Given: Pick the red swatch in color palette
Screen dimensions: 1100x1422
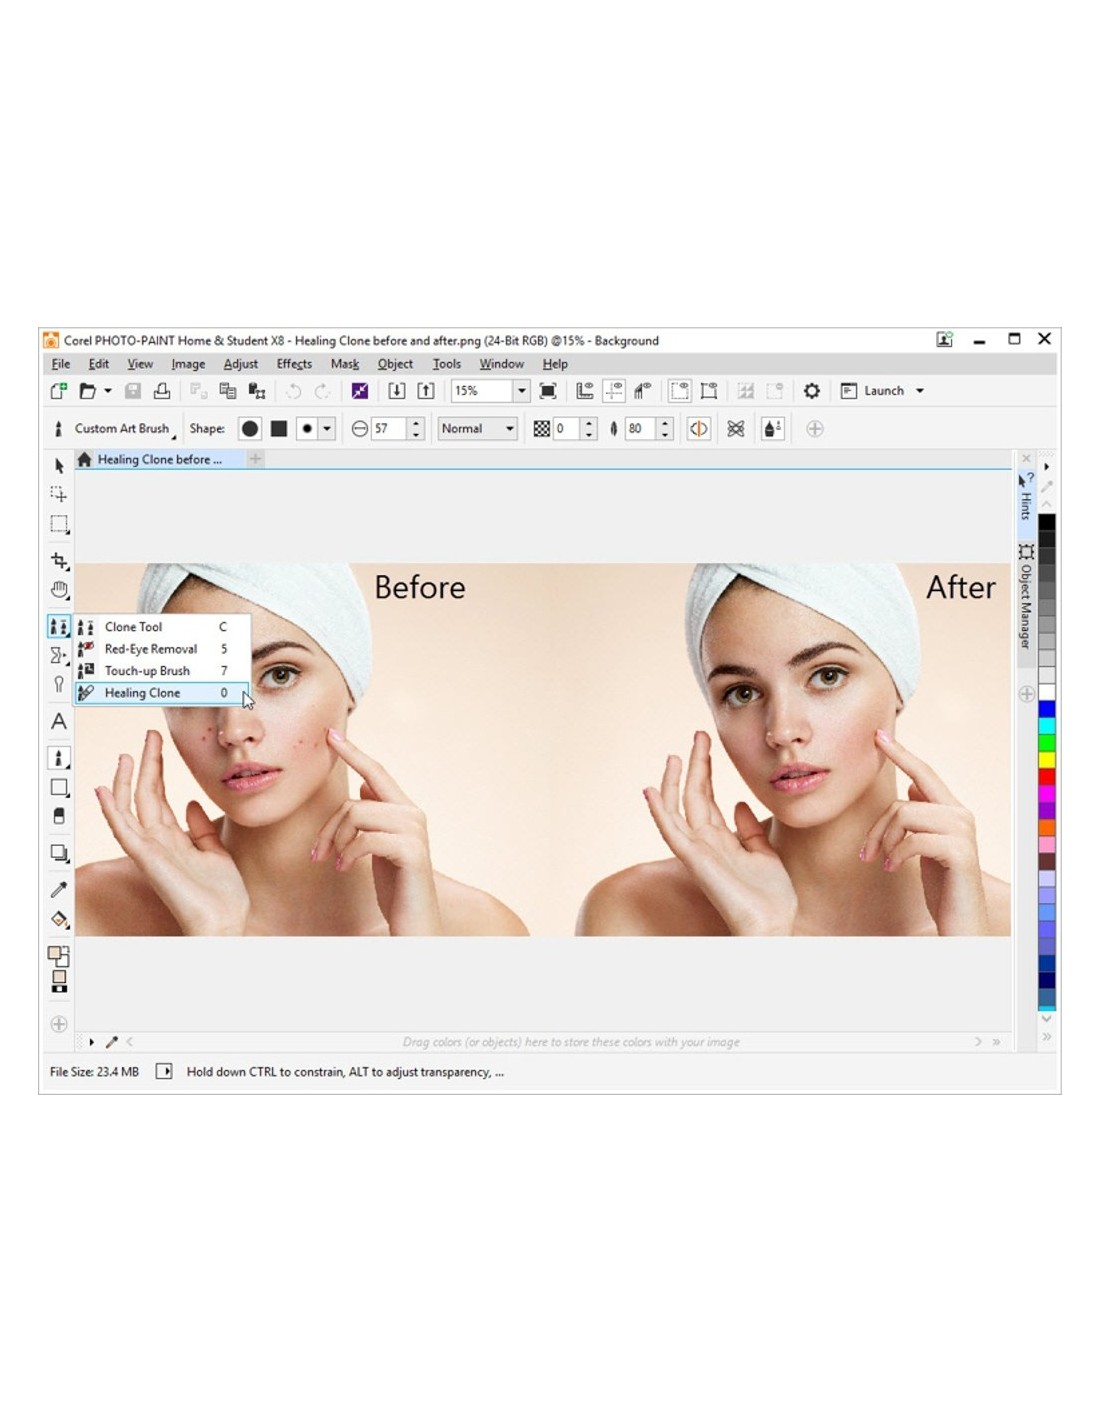Looking at the screenshot, I should click(1046, 776).
